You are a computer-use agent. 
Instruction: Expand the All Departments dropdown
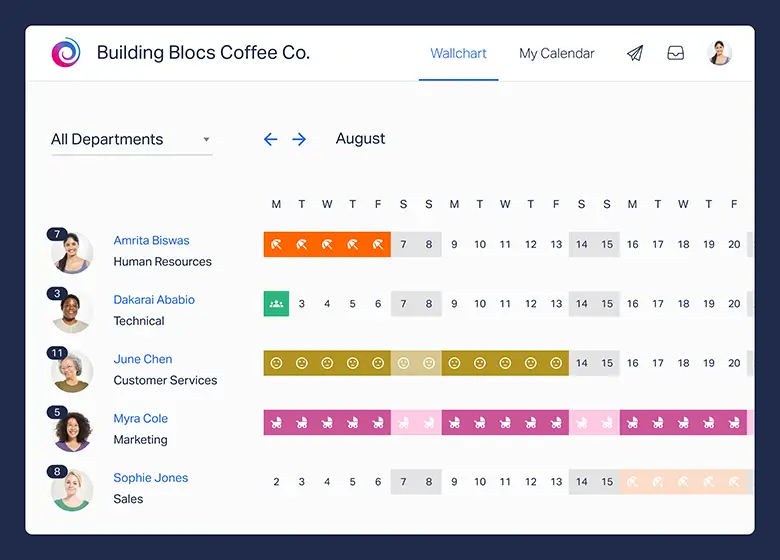[131, 140]
